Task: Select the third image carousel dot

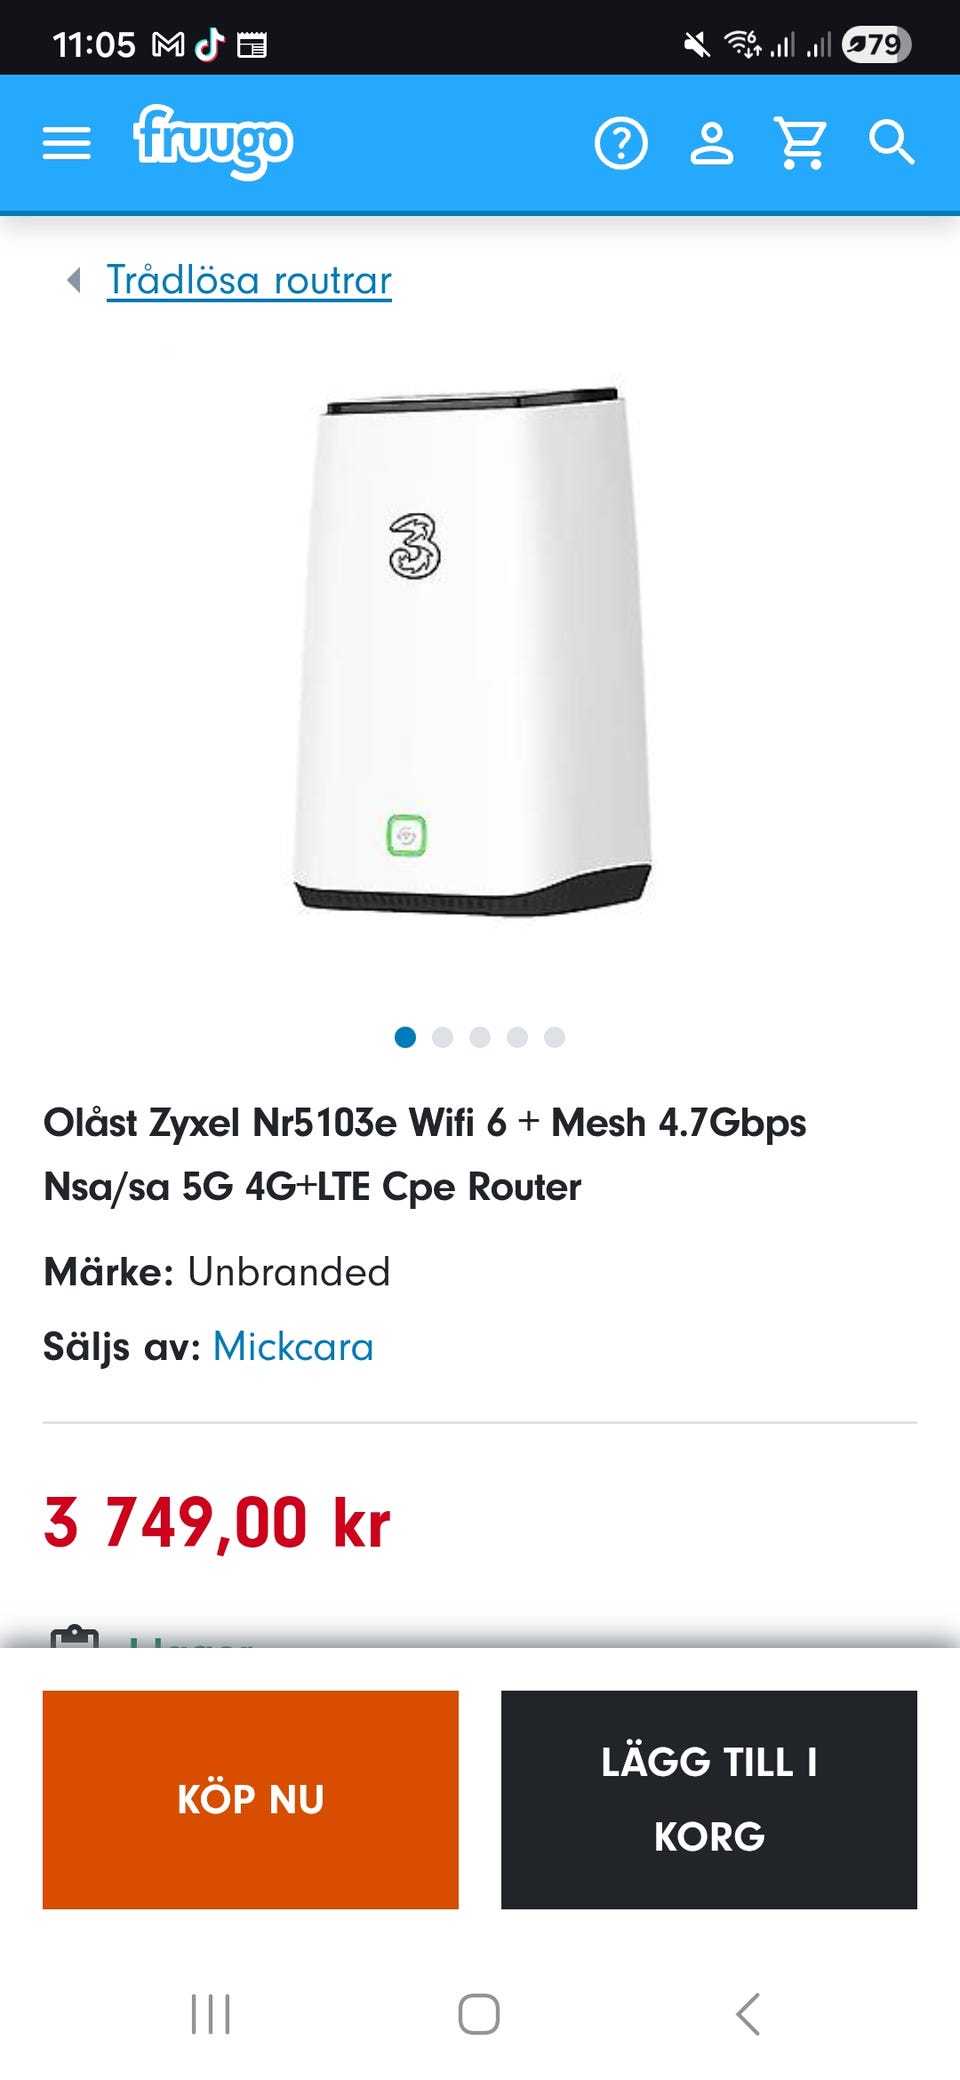Action: tap(480, 1037)
